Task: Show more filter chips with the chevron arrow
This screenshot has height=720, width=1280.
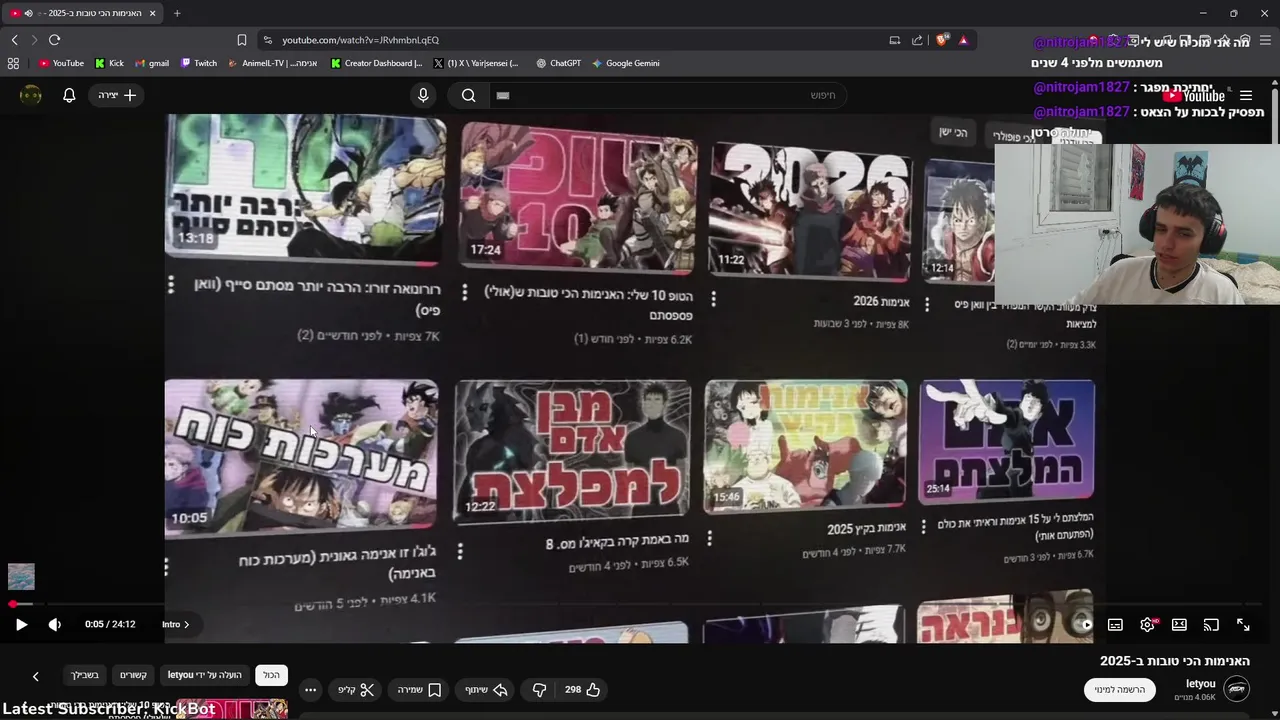Action: [35, 677]
